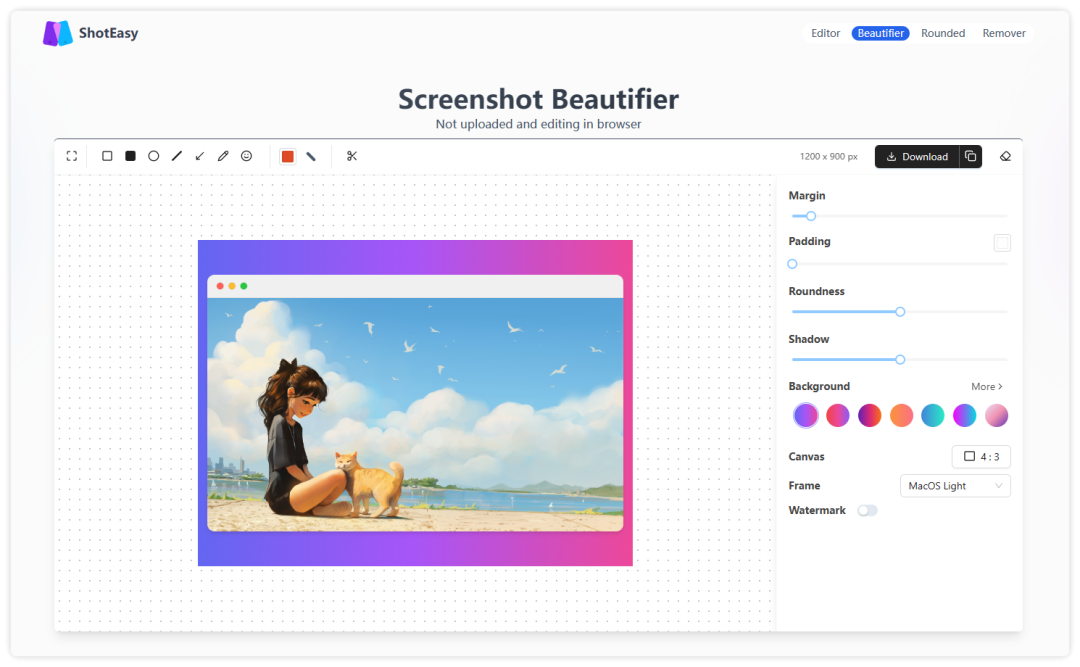
Task: Open the Frame dropdown showing MacOS Light
Action: 955,486
